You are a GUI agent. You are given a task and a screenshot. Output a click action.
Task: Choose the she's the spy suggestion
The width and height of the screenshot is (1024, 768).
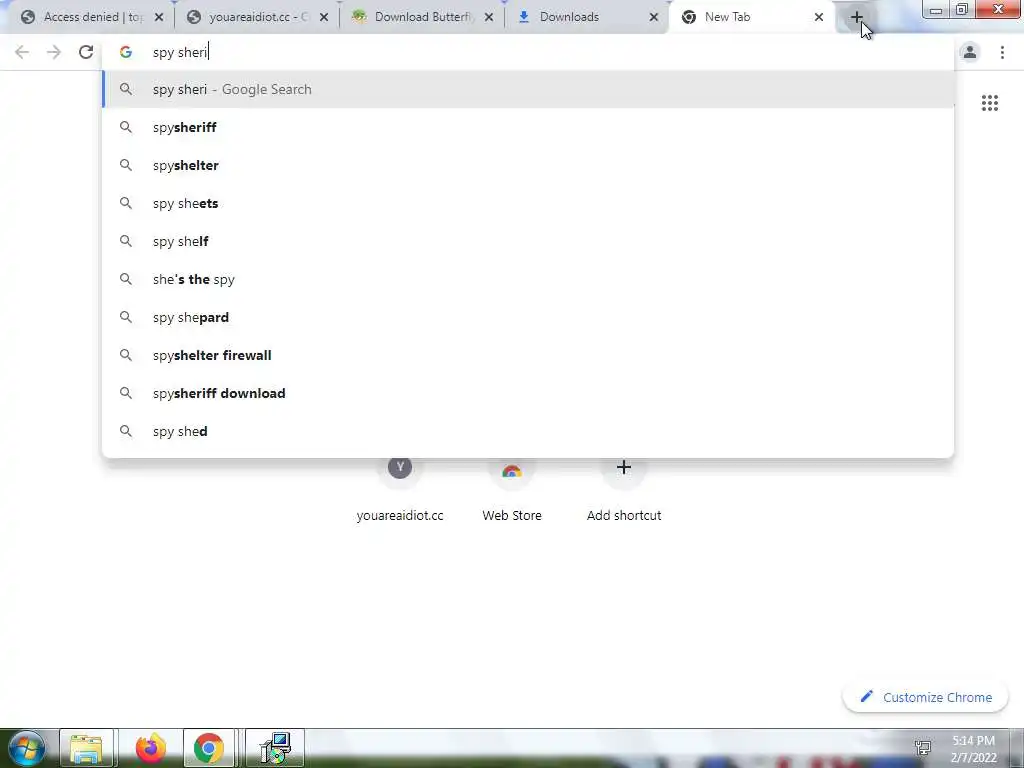(528, 280)
